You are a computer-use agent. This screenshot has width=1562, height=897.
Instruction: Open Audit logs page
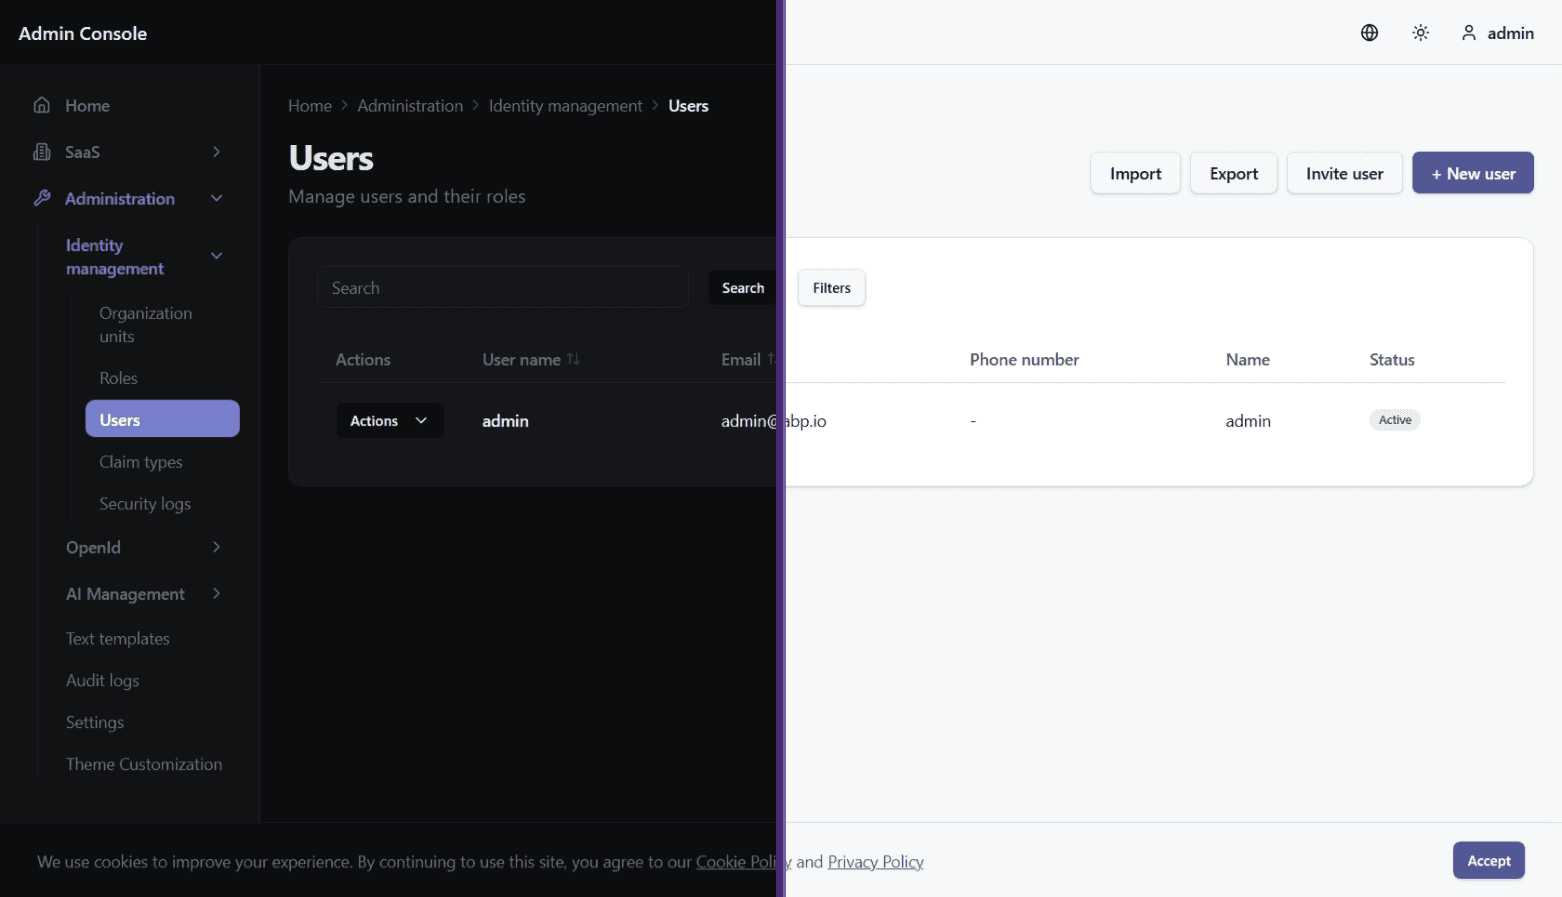pos(103,681)
